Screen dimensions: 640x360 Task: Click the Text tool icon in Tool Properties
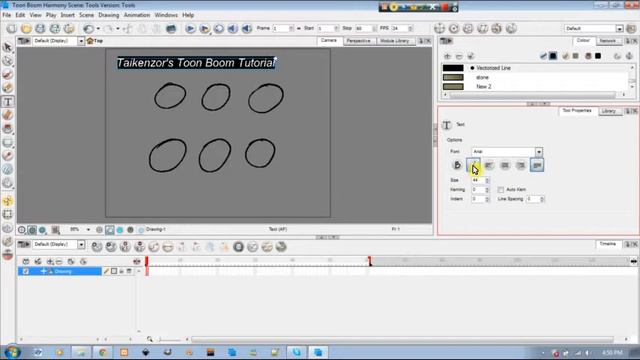[x=447, y=125]
